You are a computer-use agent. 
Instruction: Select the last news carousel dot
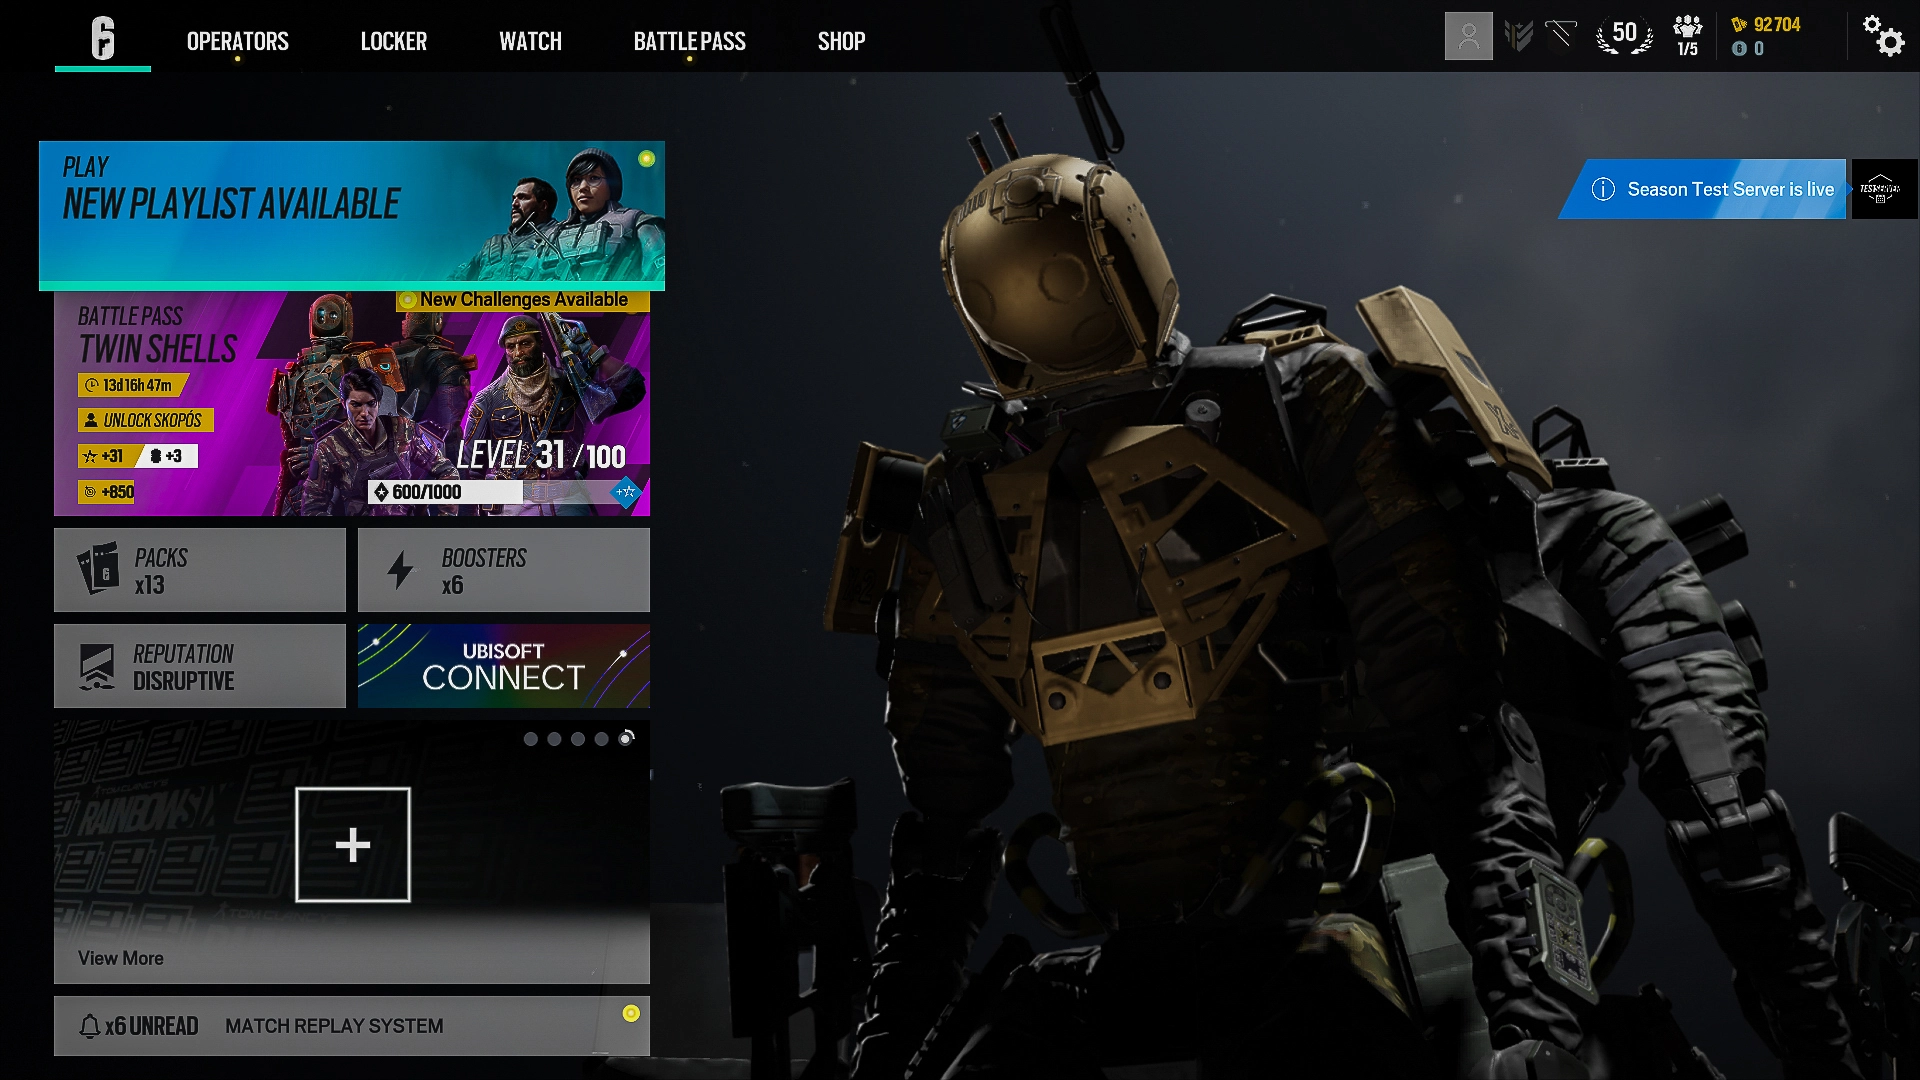626,739
